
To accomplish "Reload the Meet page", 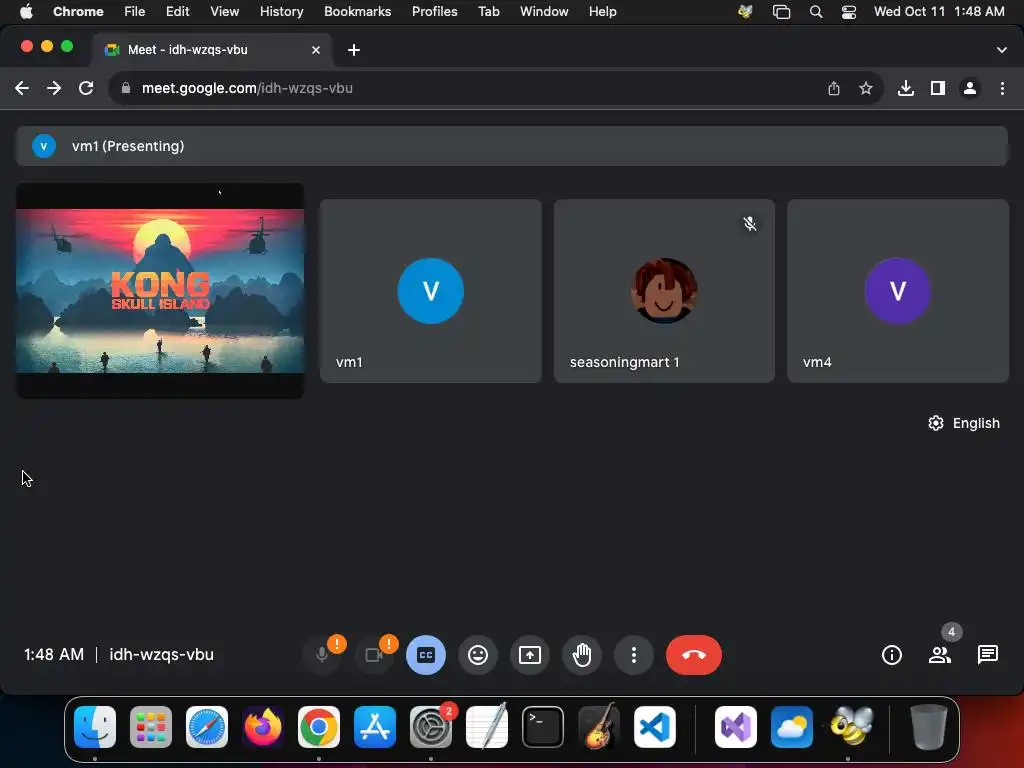I will click(86, 88).
